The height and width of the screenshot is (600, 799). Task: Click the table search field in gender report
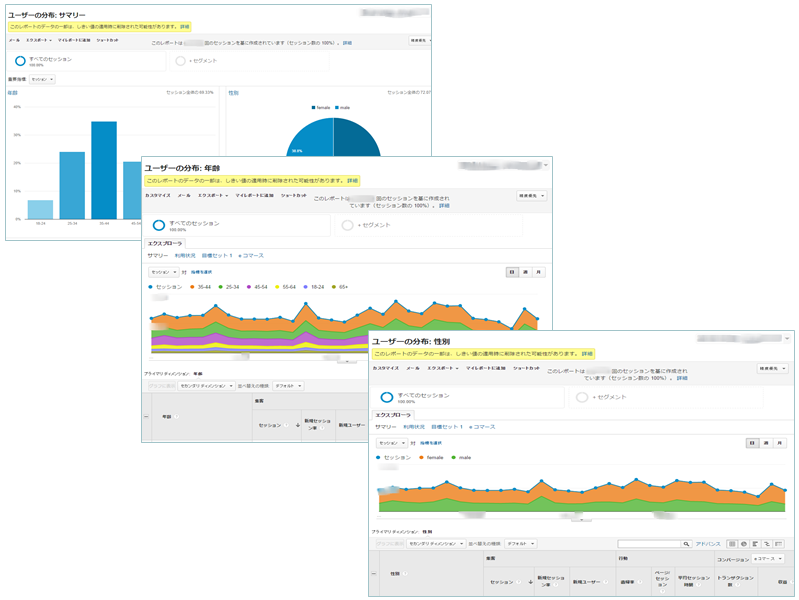[x=648, y=544]
